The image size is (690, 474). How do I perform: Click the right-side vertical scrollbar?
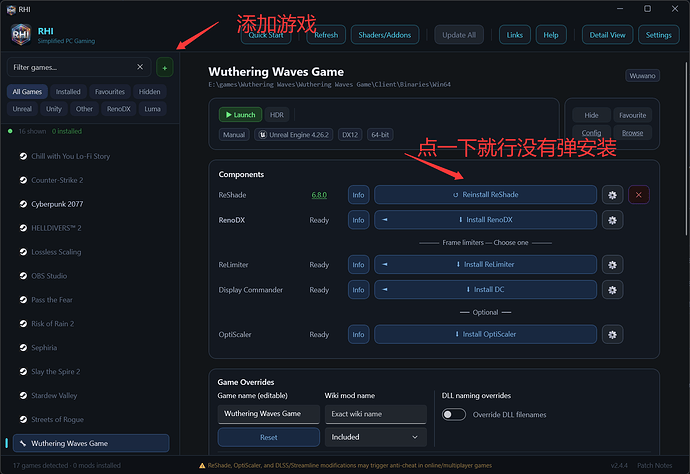pyautogui.click(x=686, y=150)
